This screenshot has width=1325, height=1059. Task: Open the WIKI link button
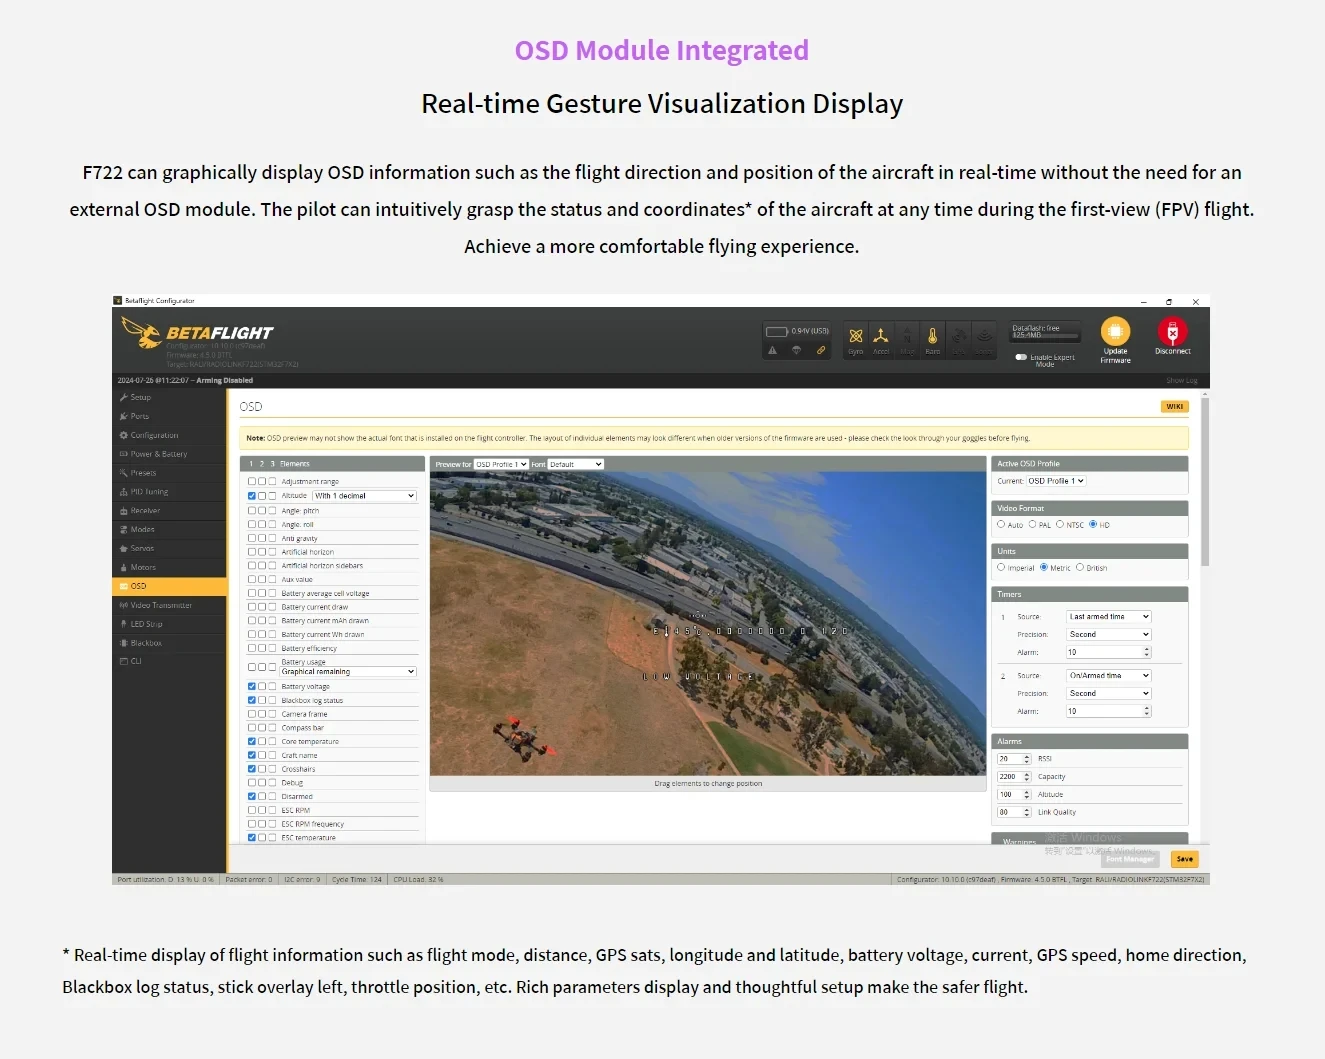[x=1174, y=406]
